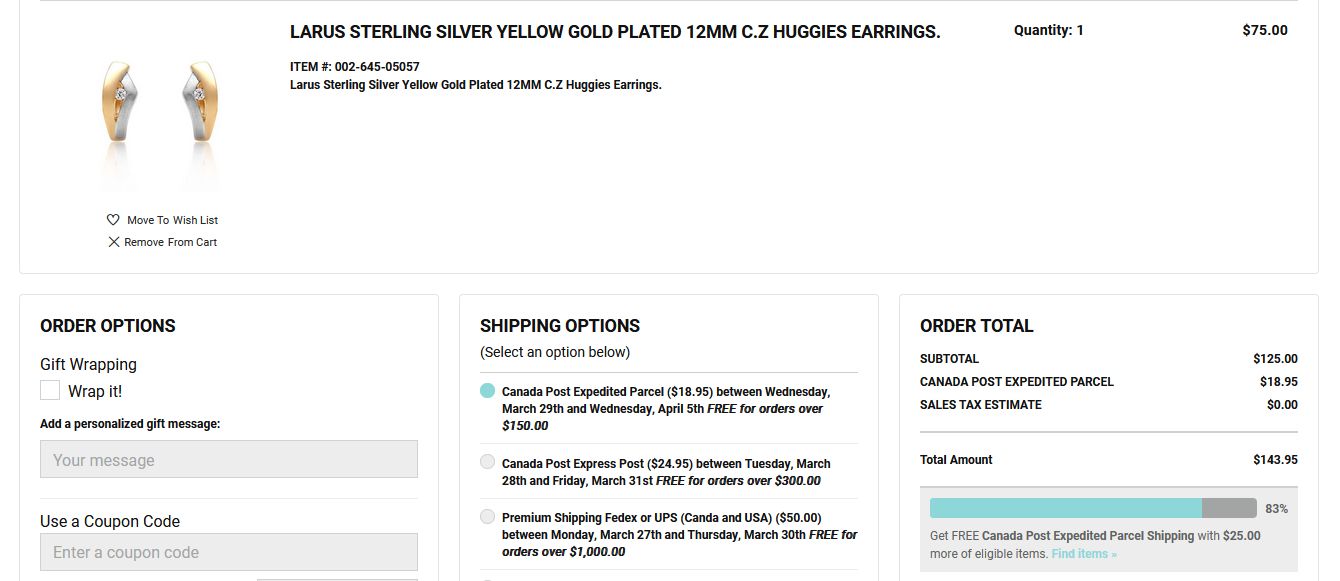Screen dimensions: 1340x581
Task: Choose Canada Post Express Post shipping radio
Action: coord(487,461)
